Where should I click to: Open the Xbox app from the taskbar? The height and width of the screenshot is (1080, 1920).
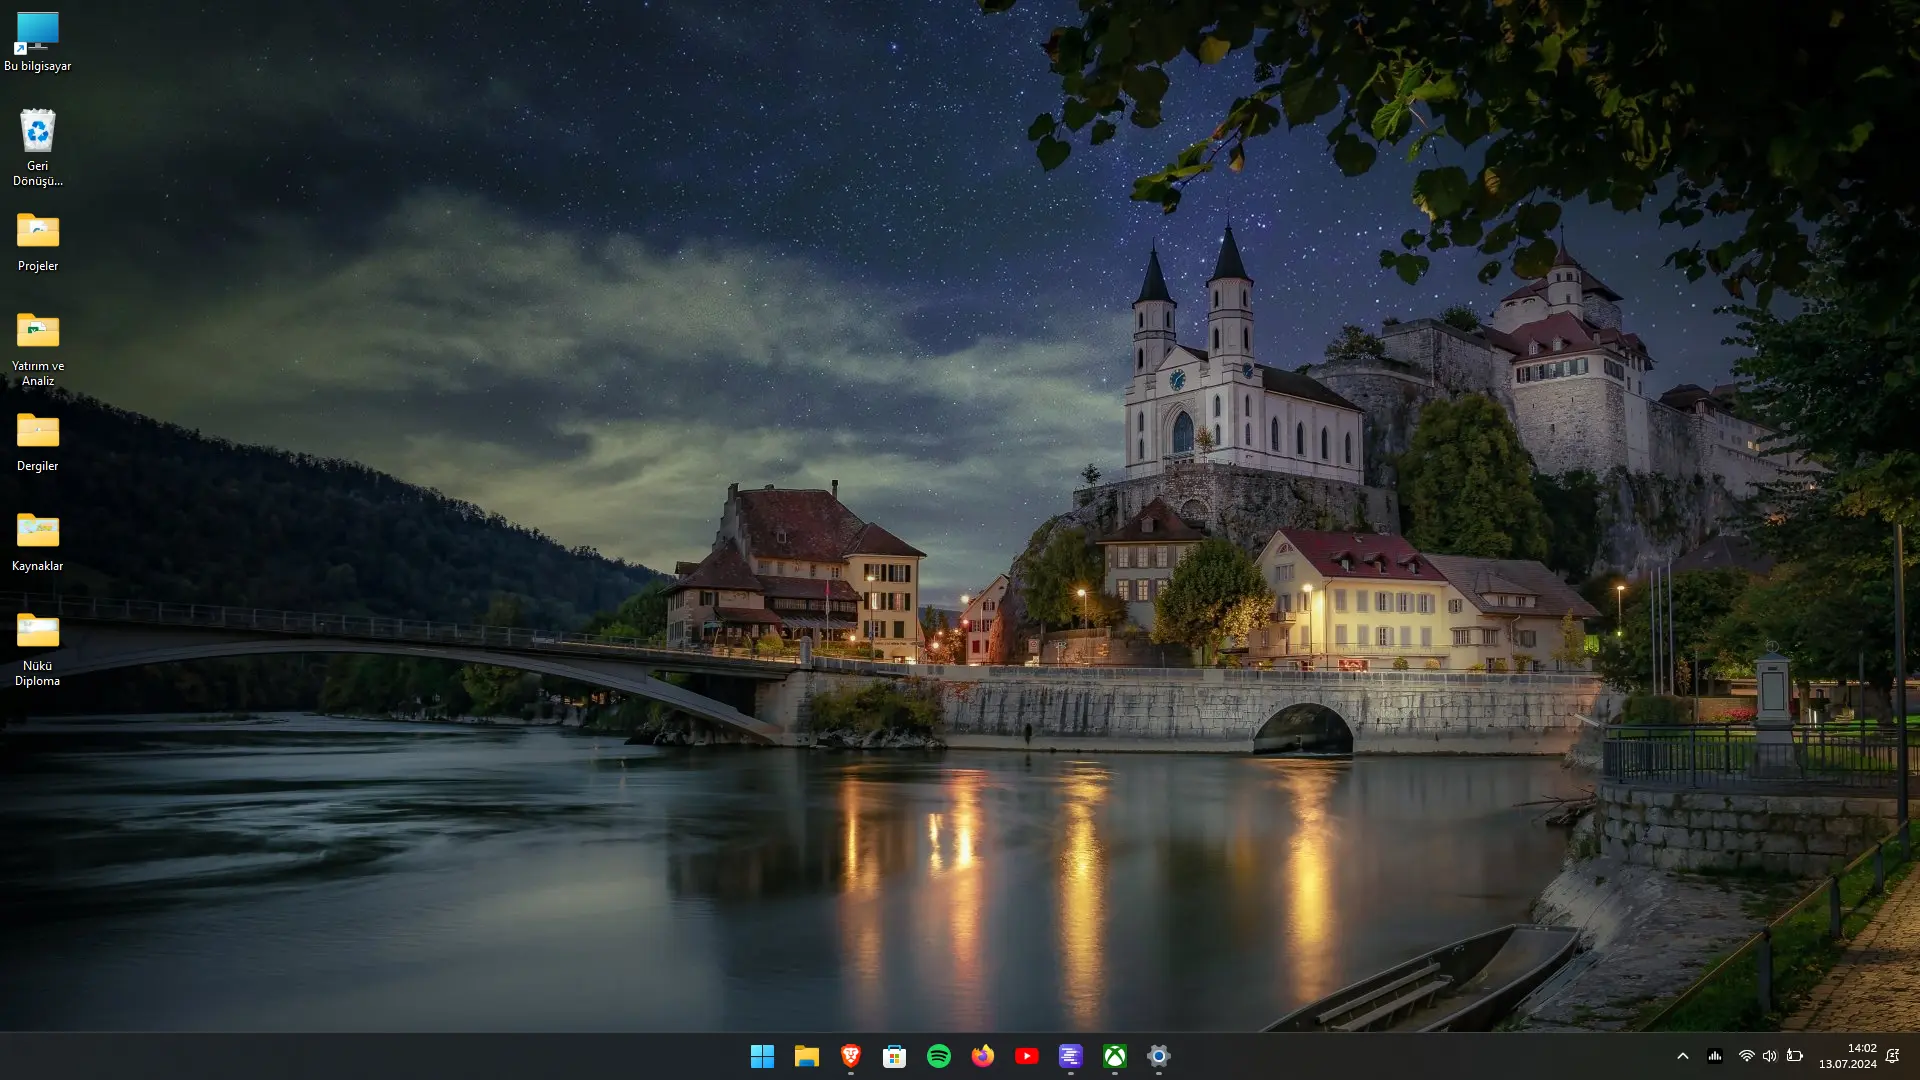pyautogui.click(x=1114, y=1056)
